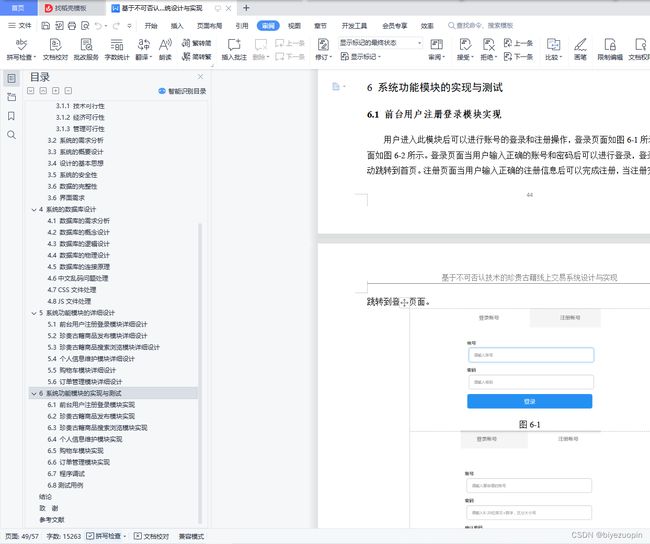
Task: Open the 文件 file menu
Action: [20, 26]
